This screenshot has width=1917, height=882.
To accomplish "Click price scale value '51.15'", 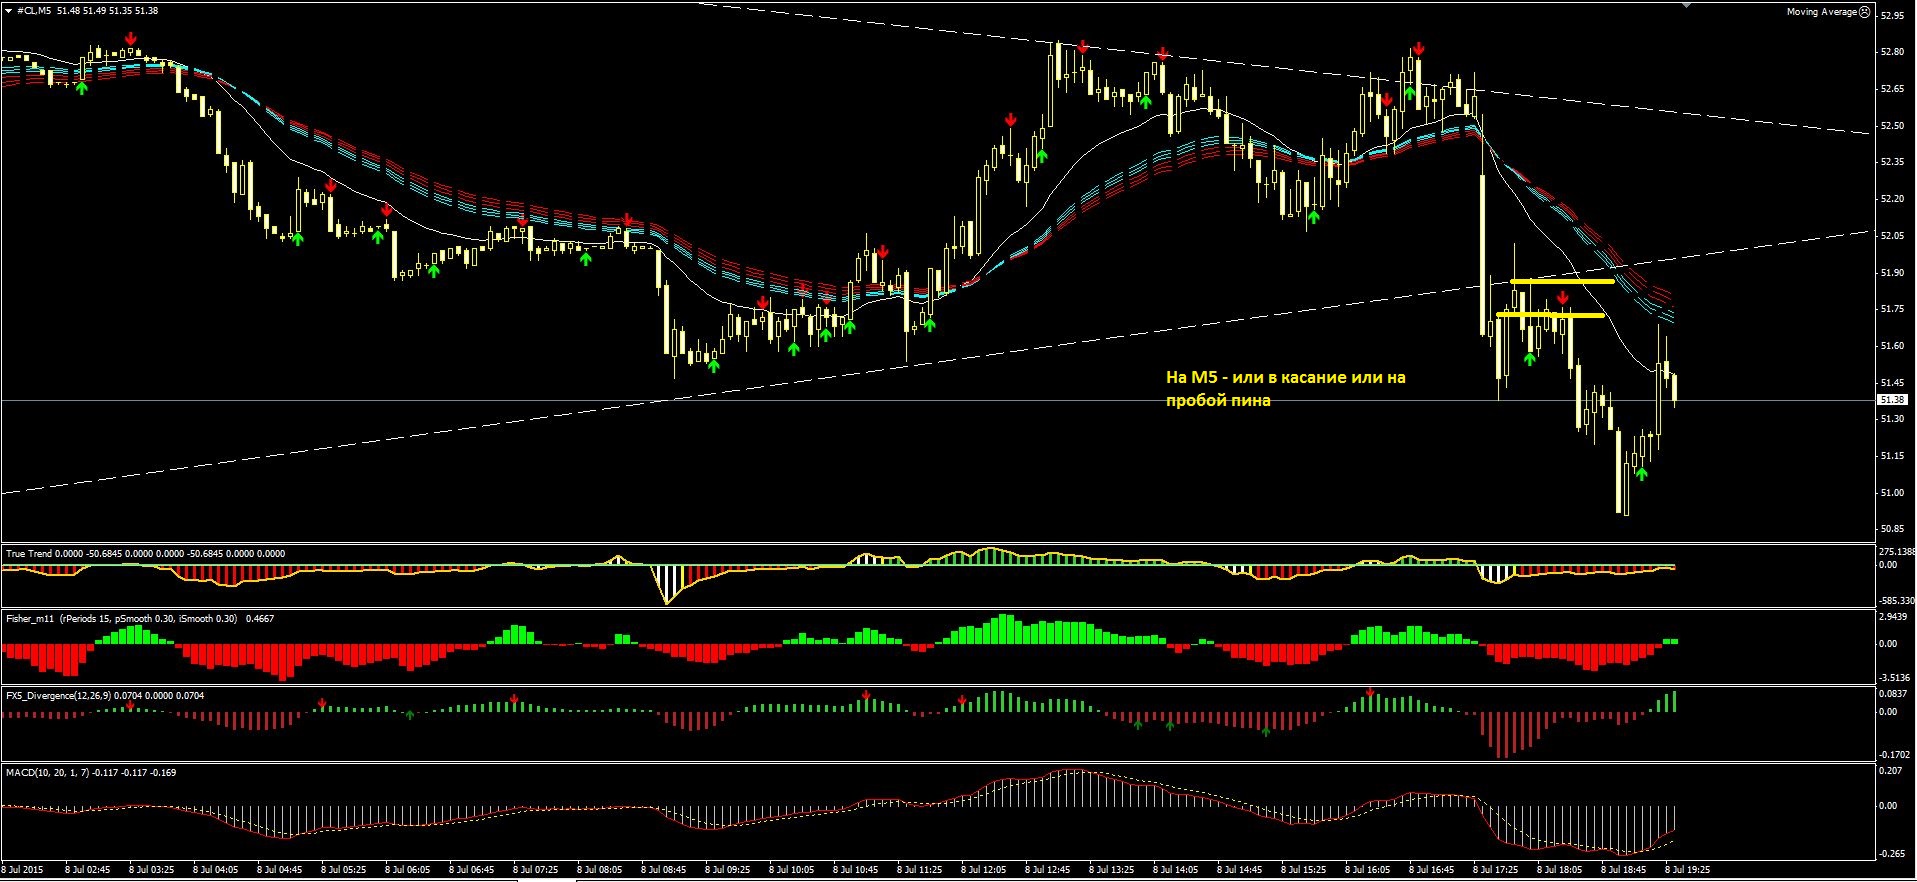I will point(1892,456).
